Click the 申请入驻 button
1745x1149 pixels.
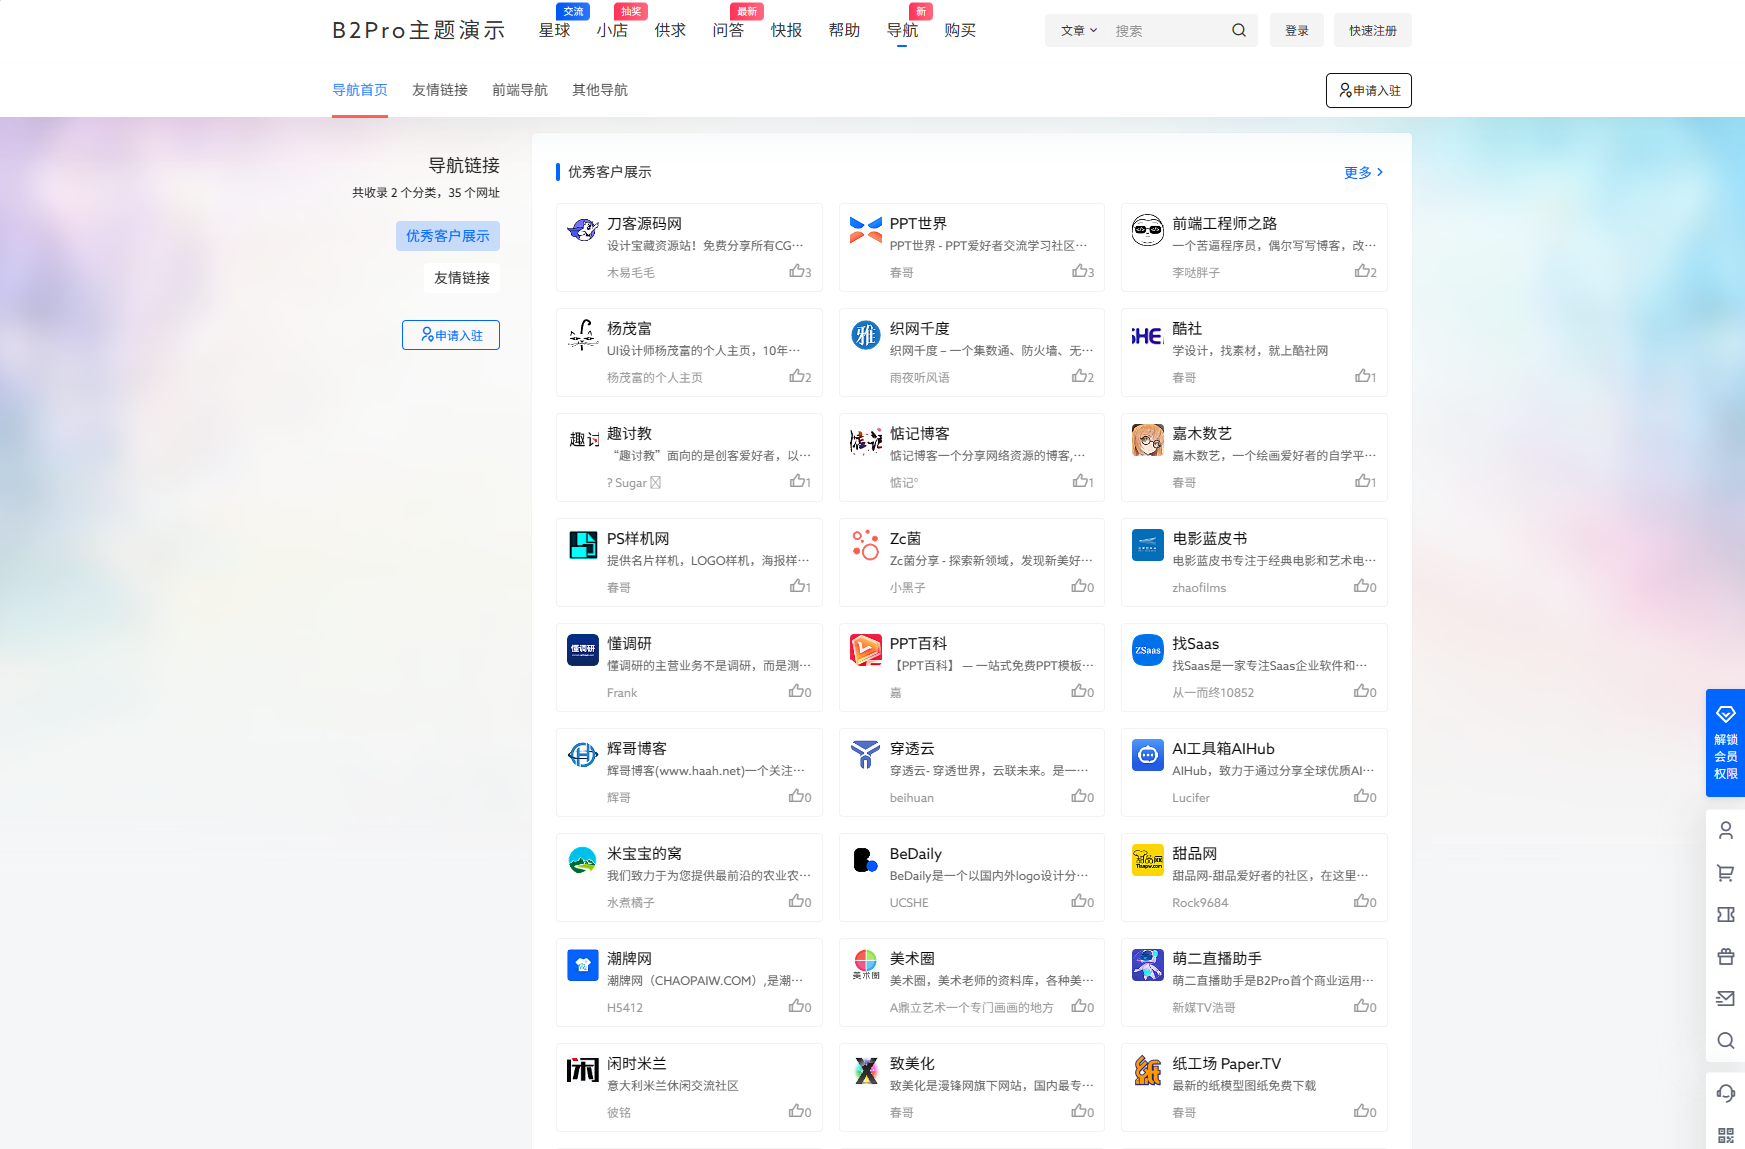click(x=1368, y=90)
